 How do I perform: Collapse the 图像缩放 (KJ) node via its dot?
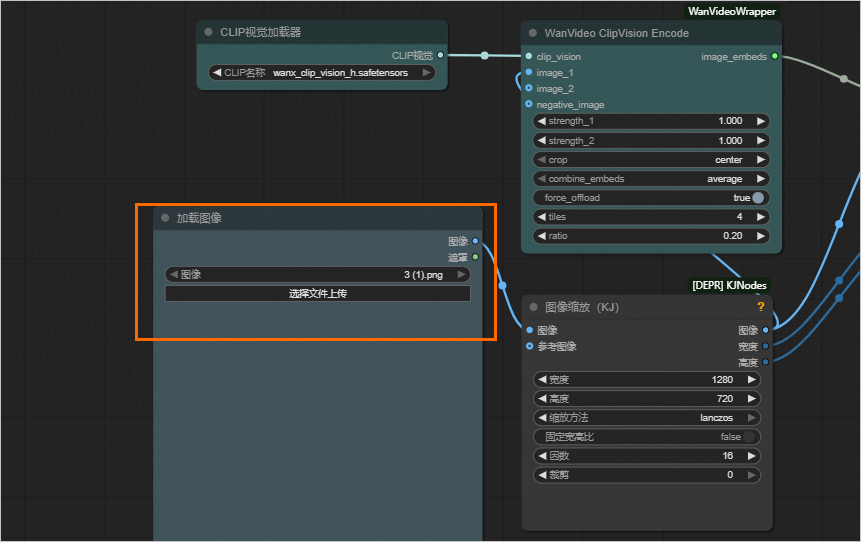coord(533,307)
